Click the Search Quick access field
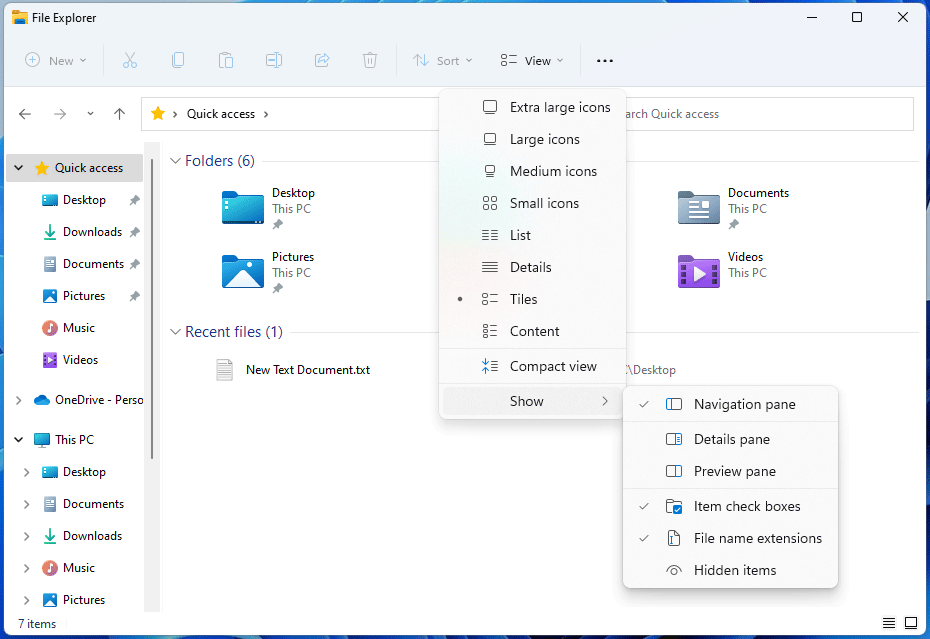Viewport: 930px width, 639px height. point(769,114)
